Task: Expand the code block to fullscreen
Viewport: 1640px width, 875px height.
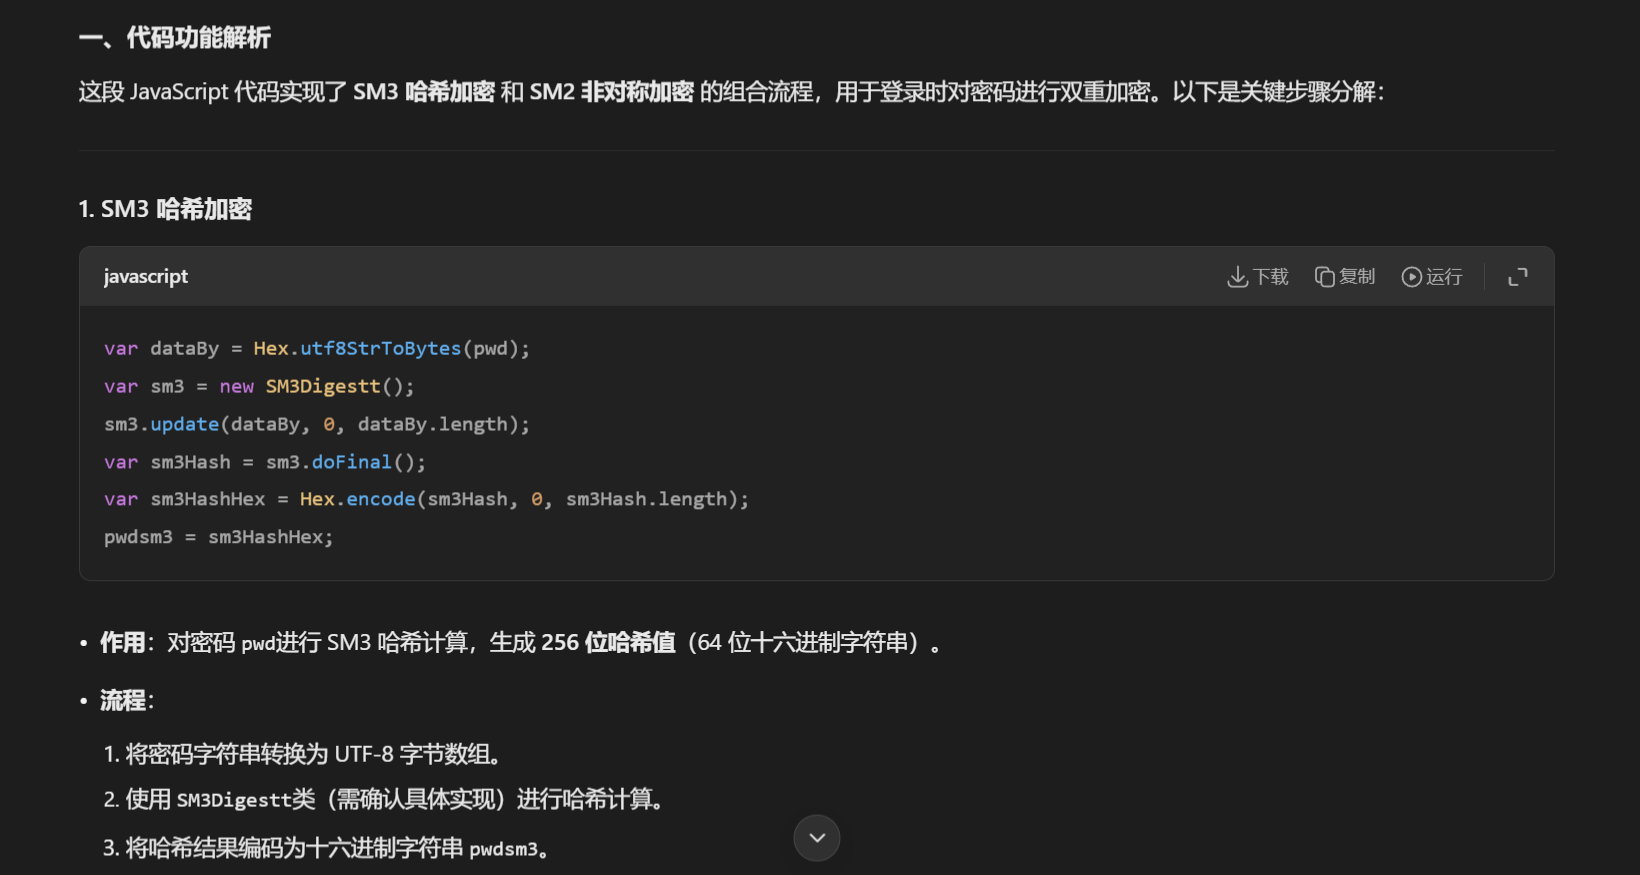Action: (x=1517, y=277)
